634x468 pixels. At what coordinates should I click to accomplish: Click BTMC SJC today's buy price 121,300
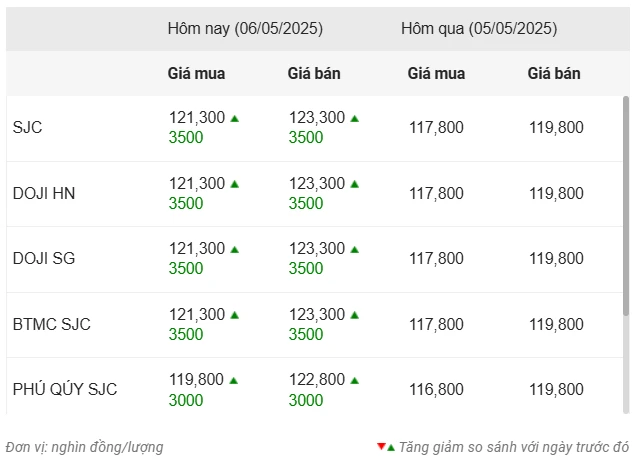click(x=197, y=314)
